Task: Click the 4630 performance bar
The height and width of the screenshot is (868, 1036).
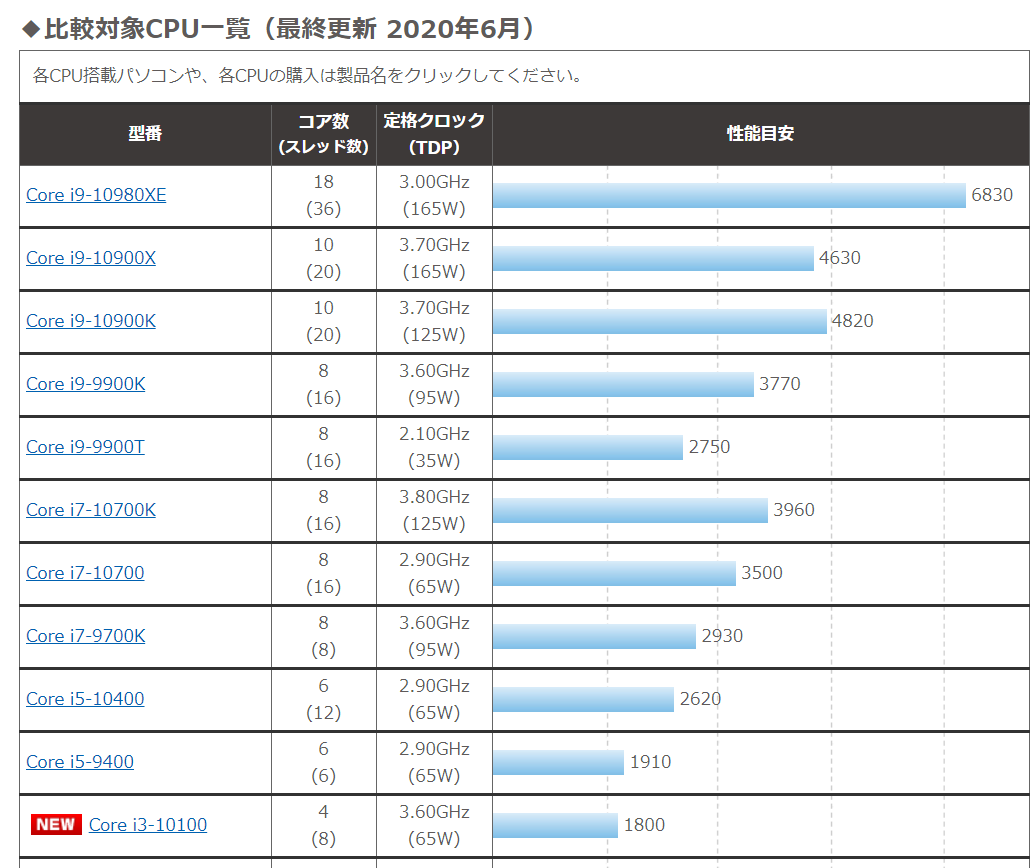Action: click(653, 258)
